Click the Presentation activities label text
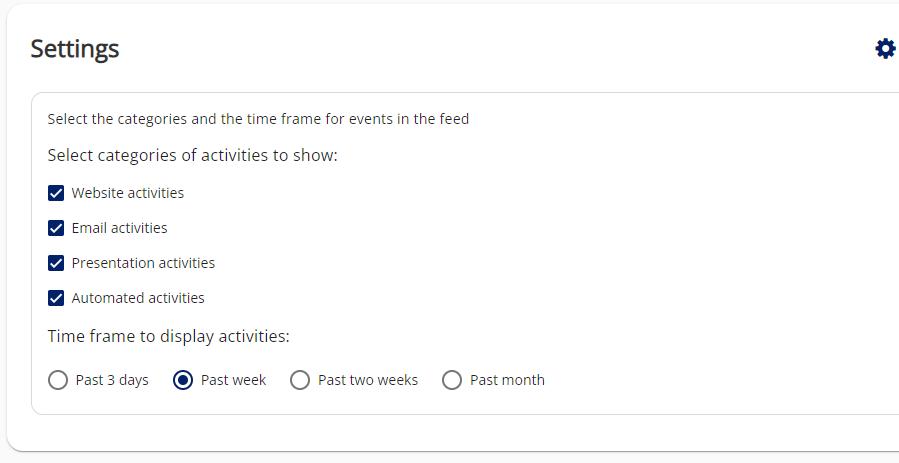This screenshot has height=463, width=899. [143, 263]
